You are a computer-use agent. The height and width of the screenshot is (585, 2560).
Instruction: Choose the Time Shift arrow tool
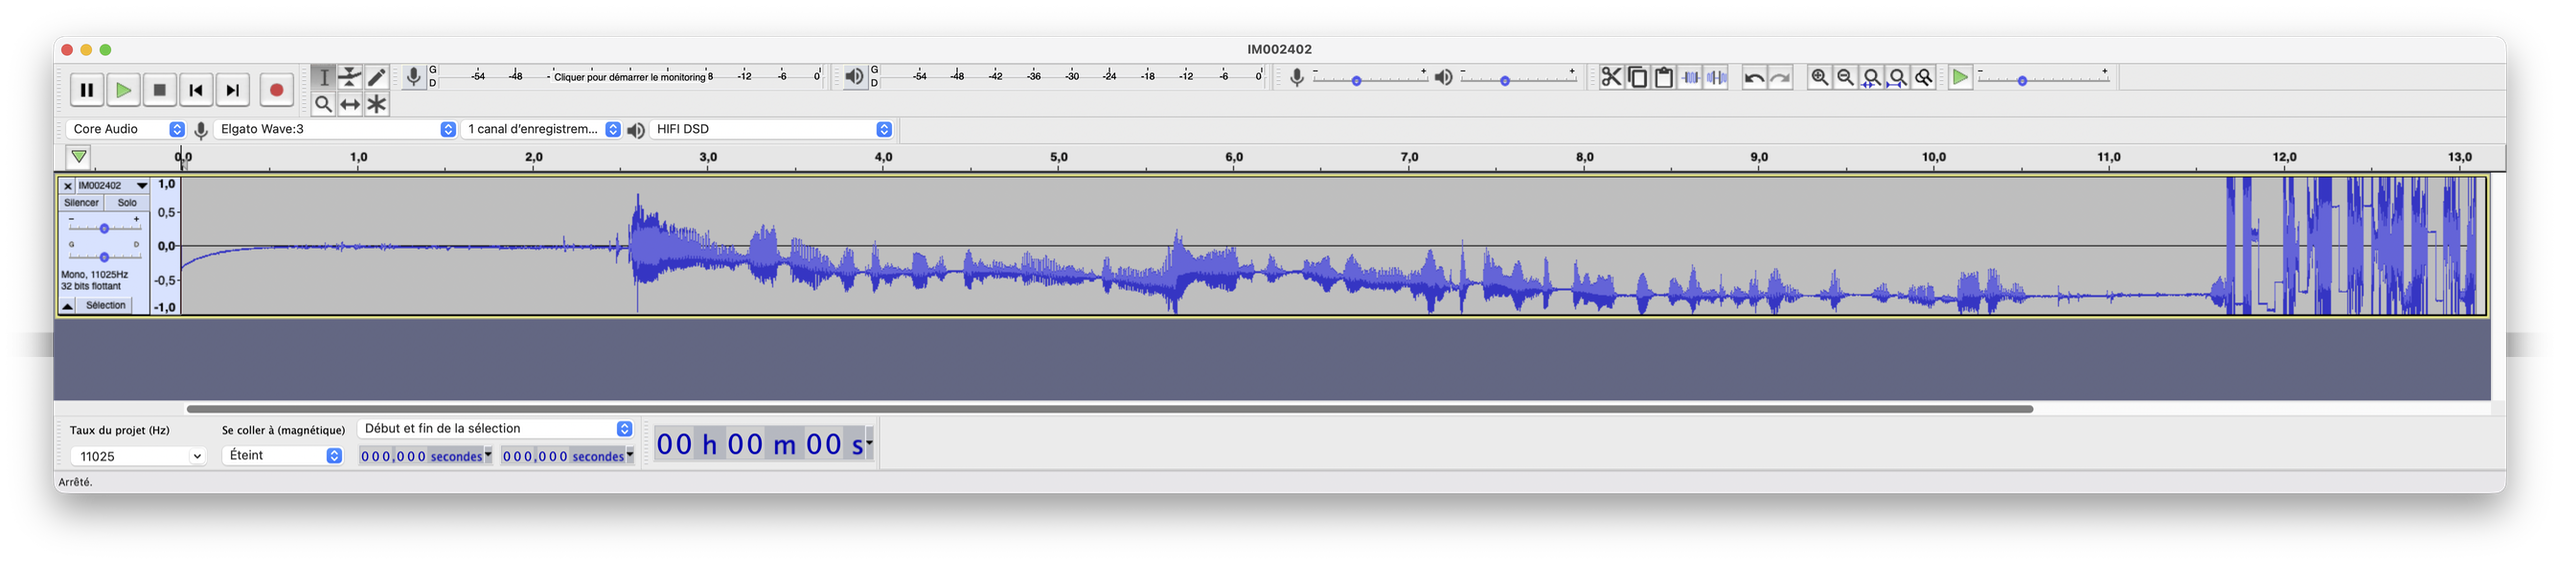point(350,104)
